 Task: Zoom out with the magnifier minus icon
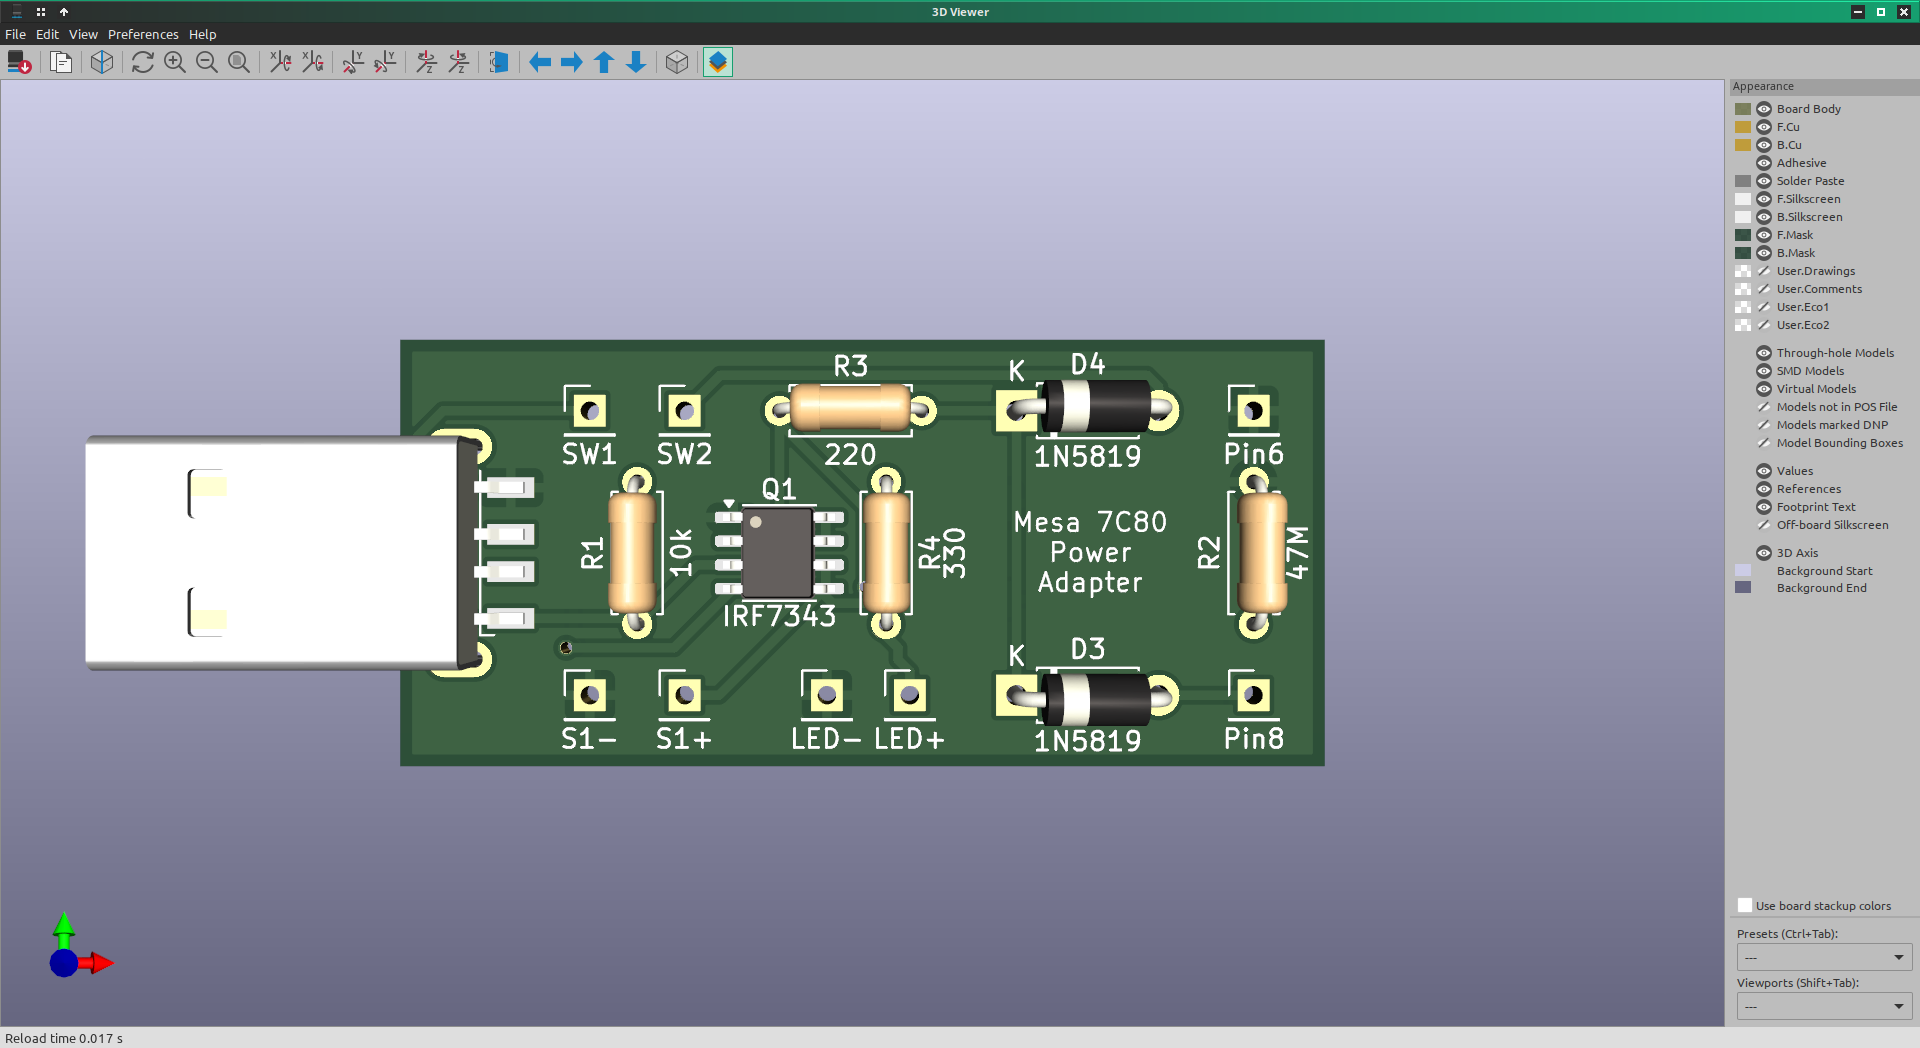(x=207, y=62)
